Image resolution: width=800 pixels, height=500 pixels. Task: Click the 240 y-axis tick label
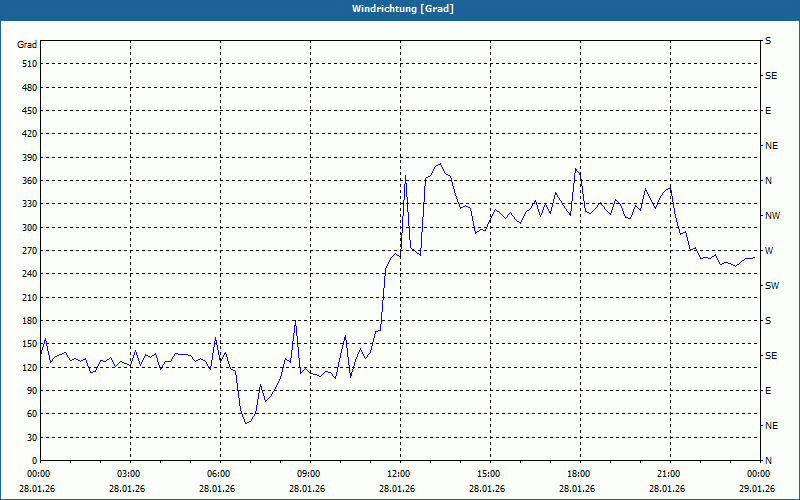pyautogui.click(x=30, y=274)
